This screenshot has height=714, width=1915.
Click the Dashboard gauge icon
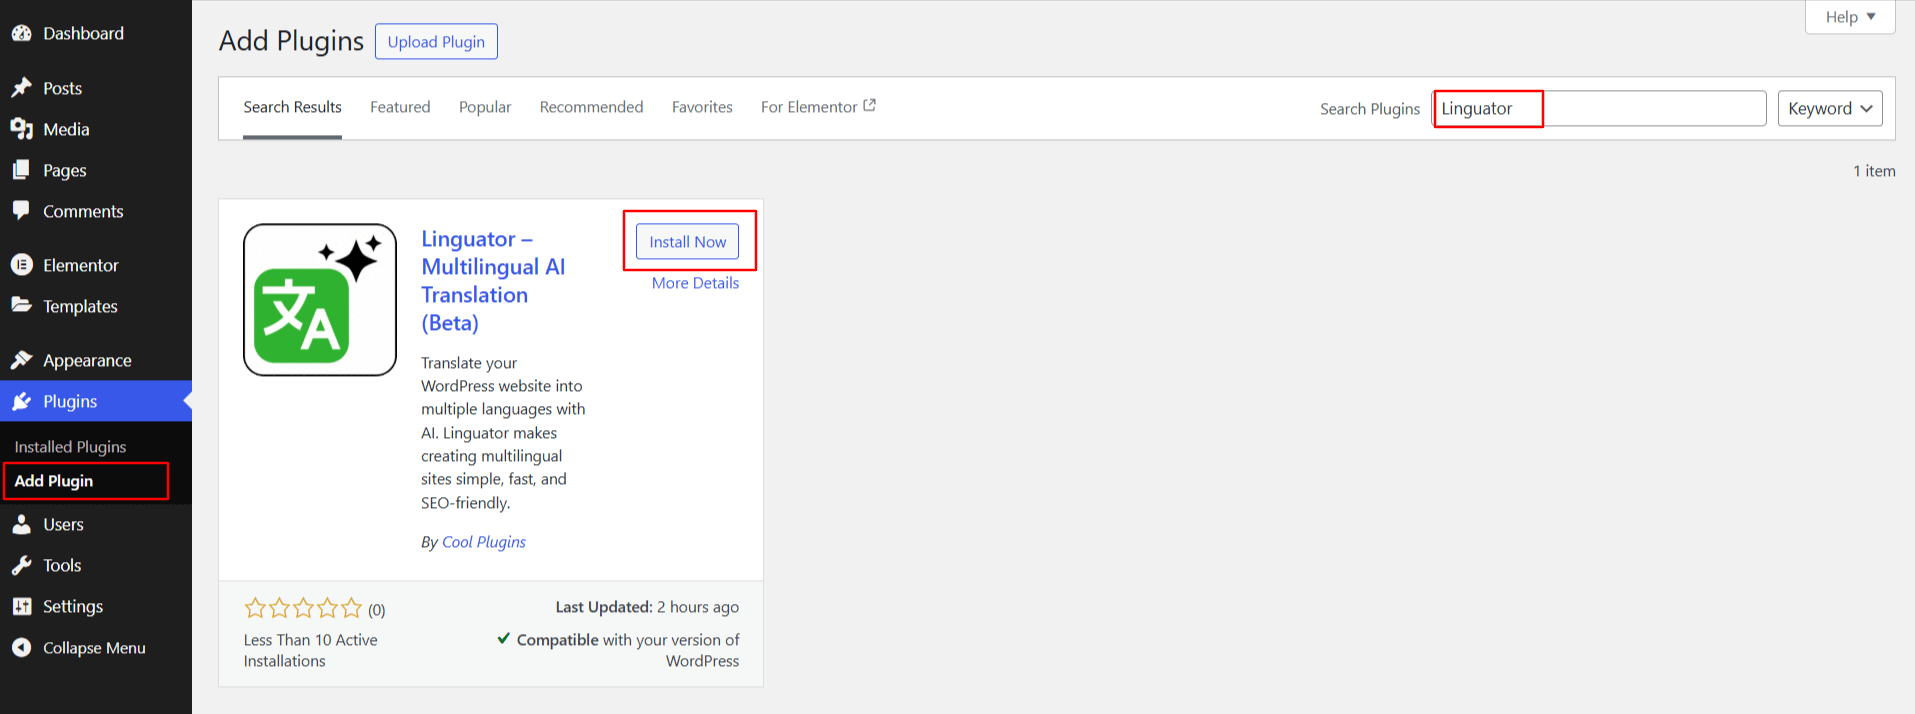pos(21,33)
